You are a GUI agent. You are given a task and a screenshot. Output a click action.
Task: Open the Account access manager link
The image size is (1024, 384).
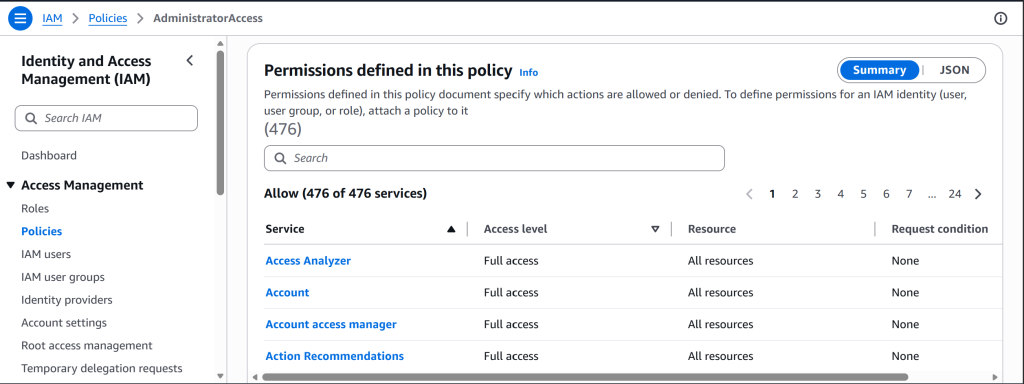point(330,325)
